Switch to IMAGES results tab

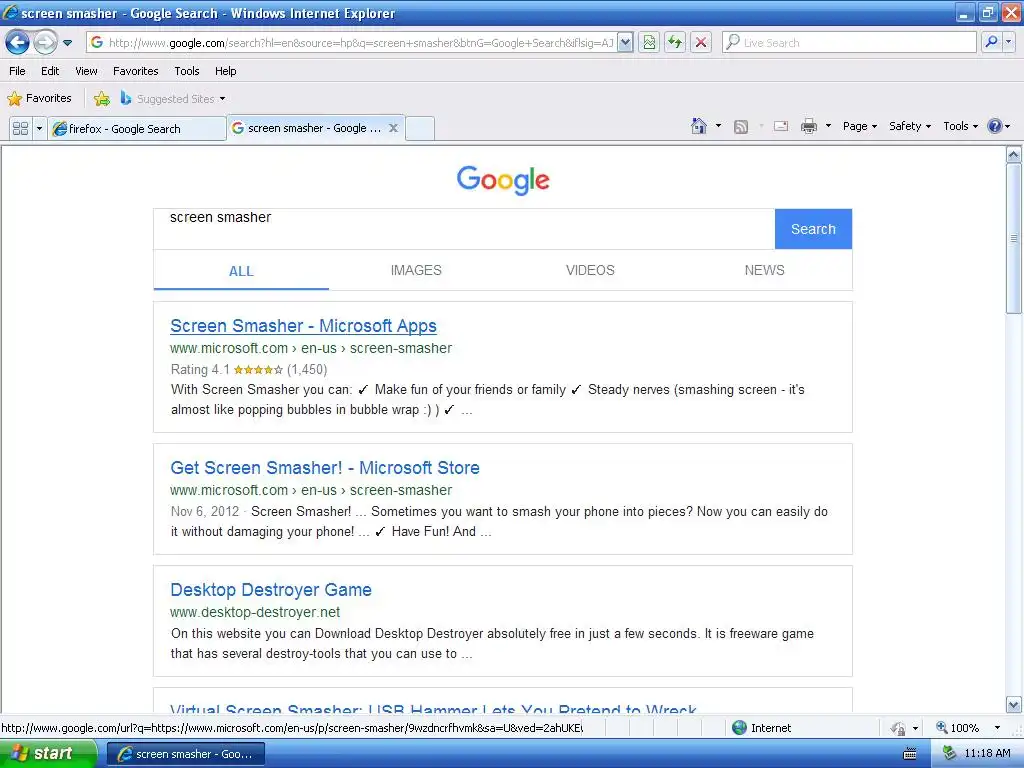tap(416, 270)
